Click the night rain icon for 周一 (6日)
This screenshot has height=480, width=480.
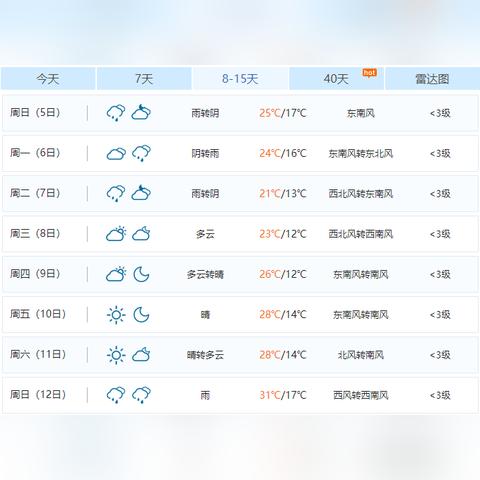click(x=141, y=153)
